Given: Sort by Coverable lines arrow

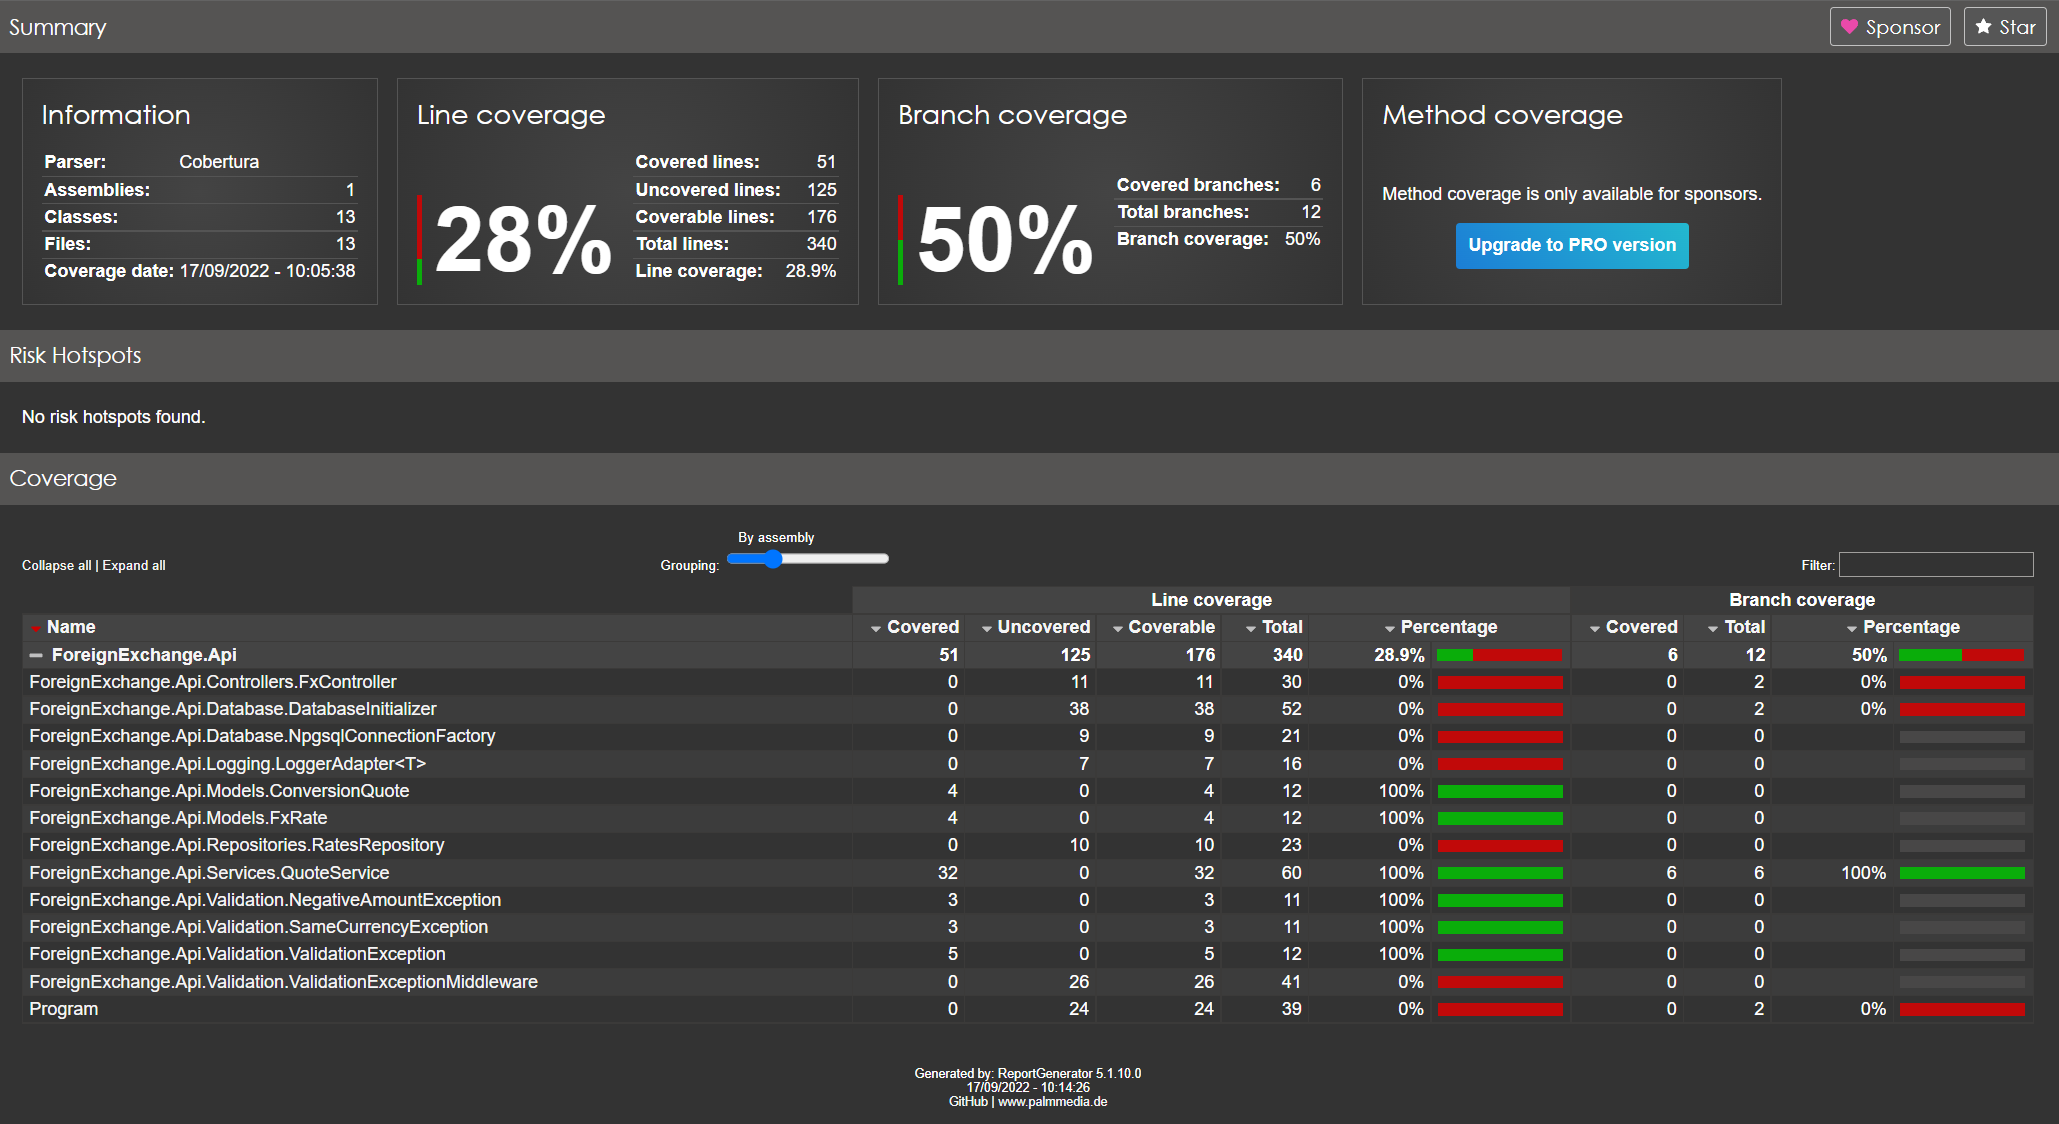Looking at the screenshot, I should [x=1117, y=628].
